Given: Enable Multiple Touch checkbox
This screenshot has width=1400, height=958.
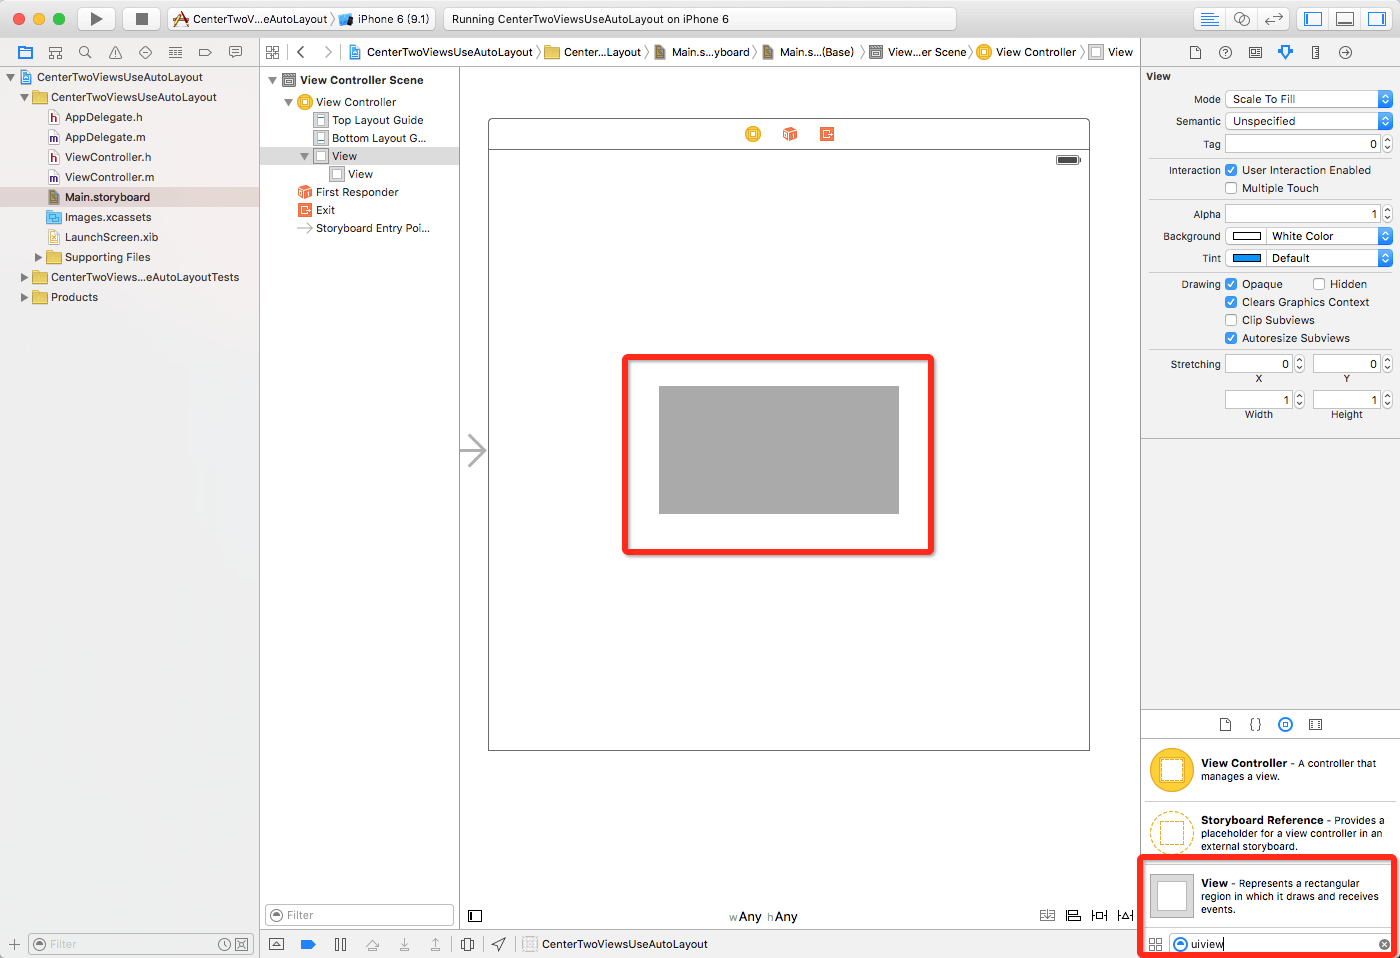Looking at the screenshot, I should coord(1231,188).
